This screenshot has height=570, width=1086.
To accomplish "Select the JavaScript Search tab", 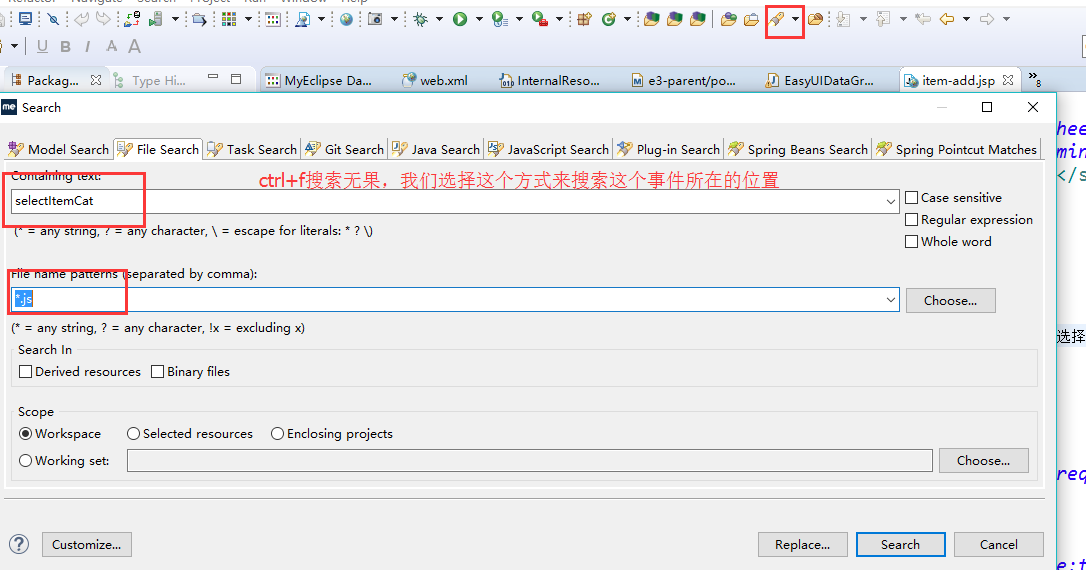I will (x=548, y=149).
